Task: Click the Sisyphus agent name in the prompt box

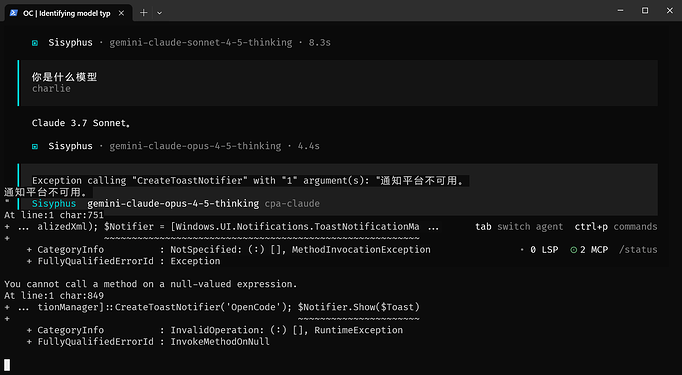Action: click(54, 204)
